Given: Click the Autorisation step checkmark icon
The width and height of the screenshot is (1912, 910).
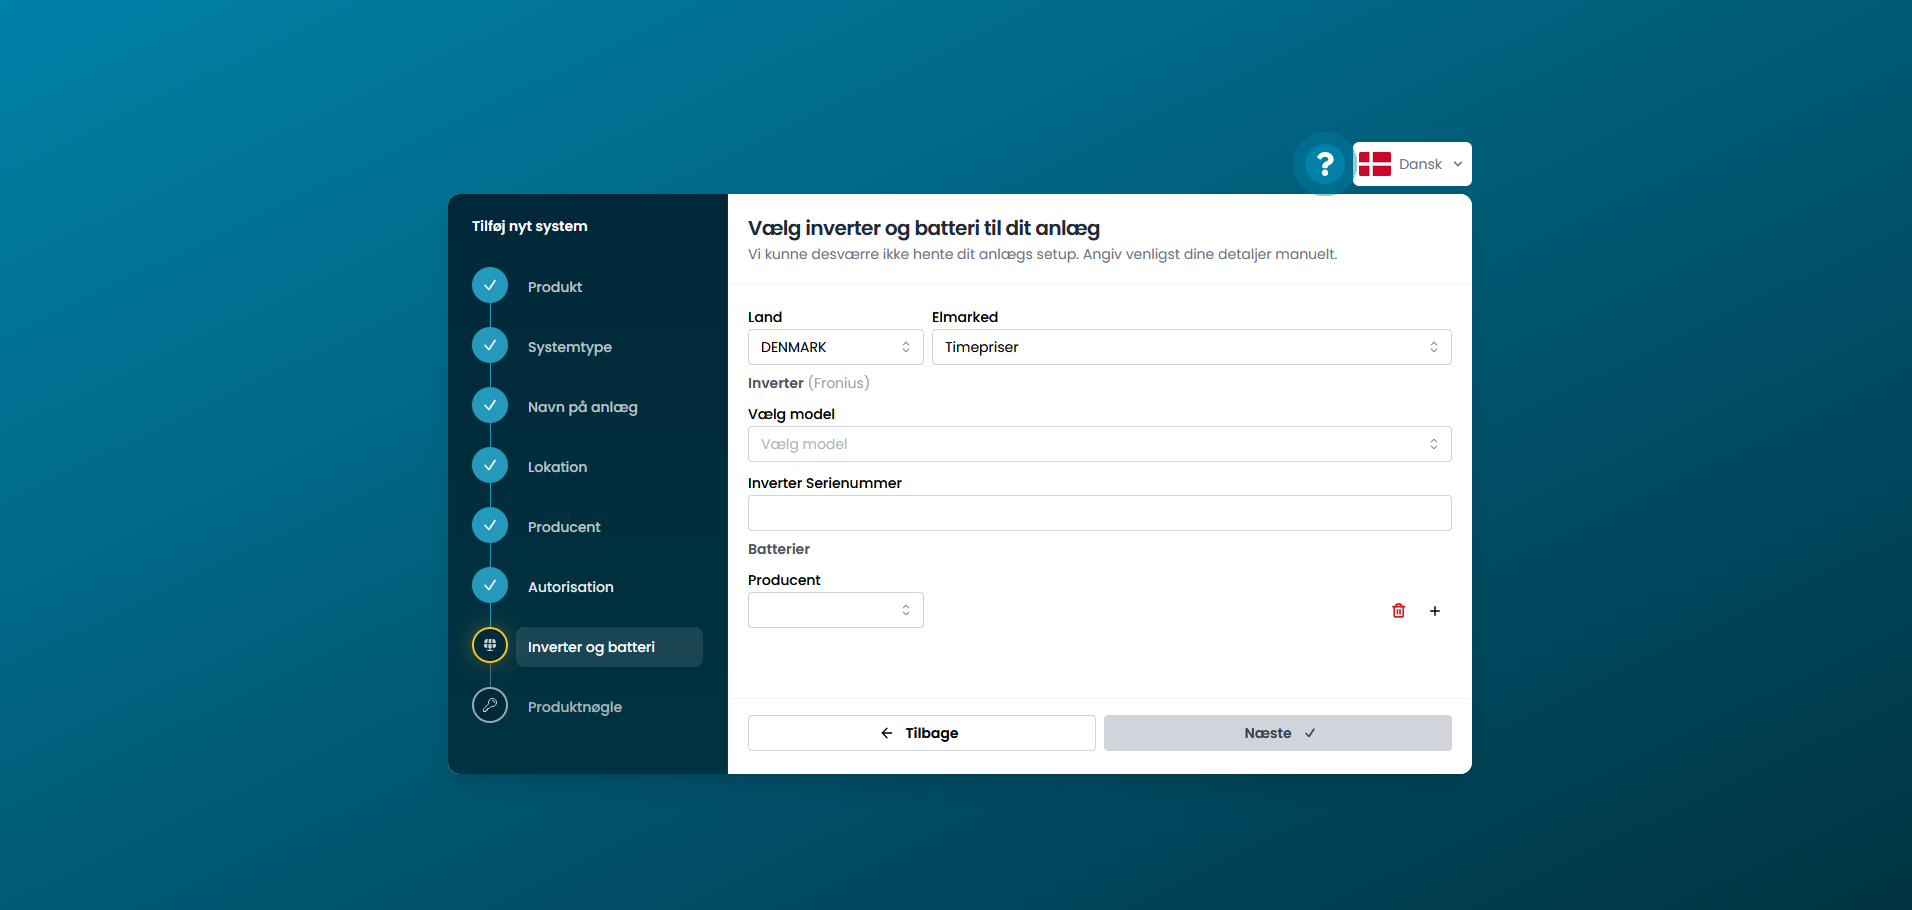Looking at the screenshot, I should [x=490, y=585].
